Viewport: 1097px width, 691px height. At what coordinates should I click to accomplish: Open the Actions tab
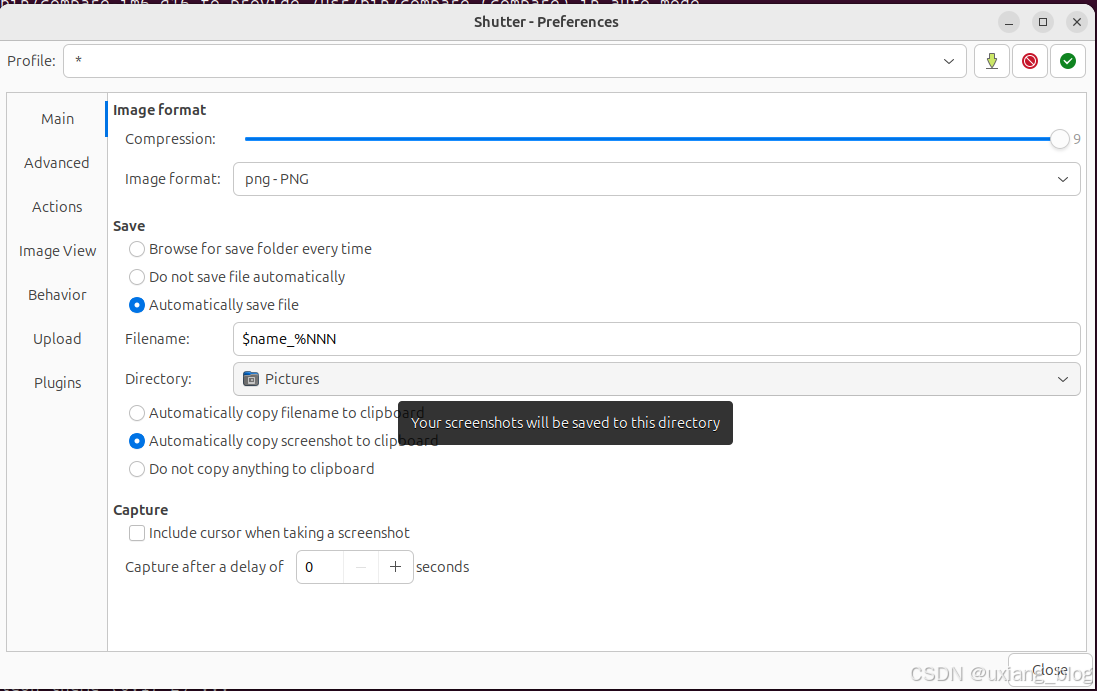click(x=57, y=207)
